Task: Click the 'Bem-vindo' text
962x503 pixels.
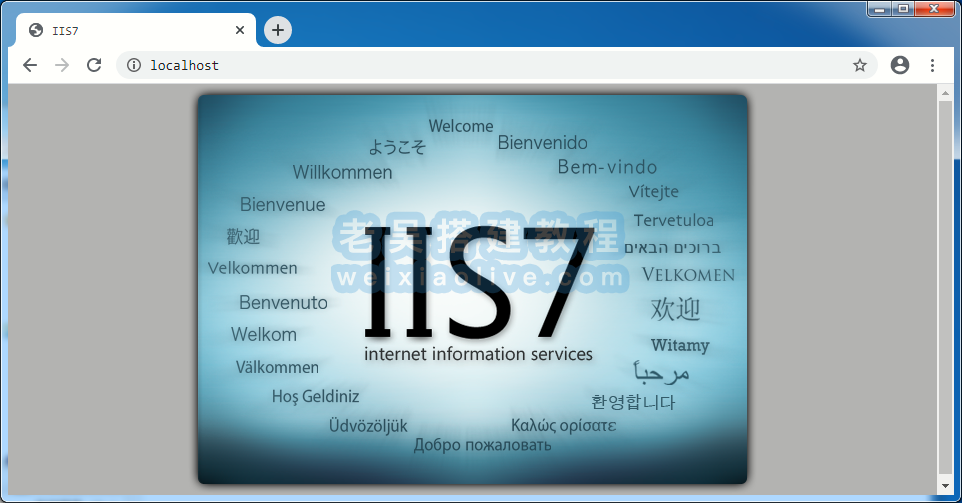Action: click(x=607, y=167)
